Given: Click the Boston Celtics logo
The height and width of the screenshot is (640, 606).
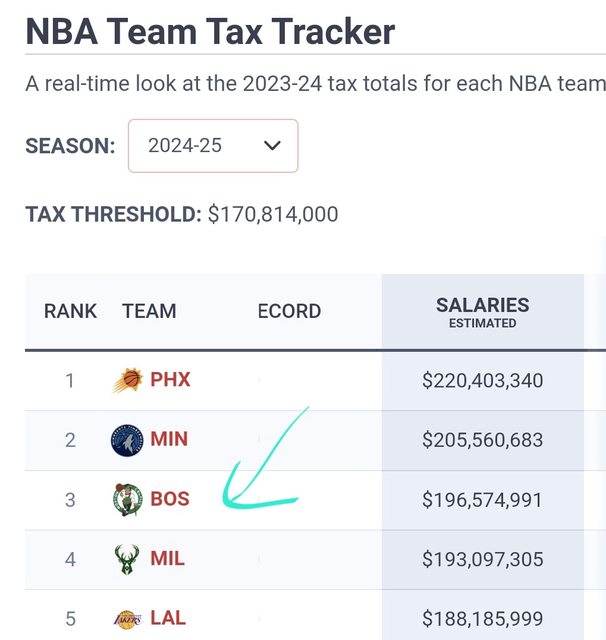Looking at the screenshot, I should 128,499.
